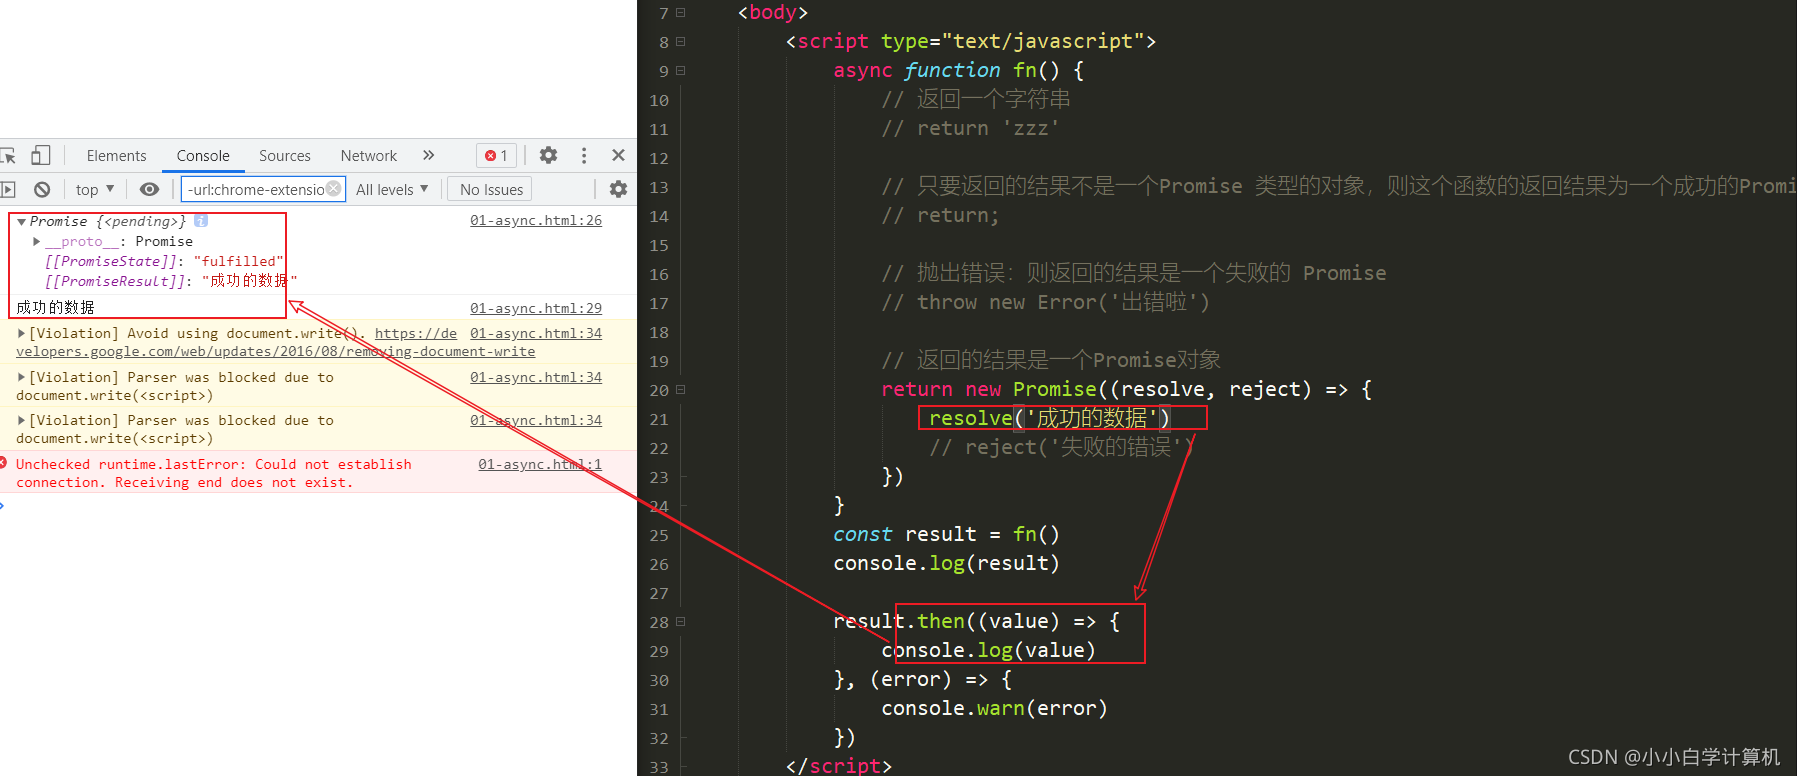
Task: Click the red error count badge
Action: click(x=497, y=156)
